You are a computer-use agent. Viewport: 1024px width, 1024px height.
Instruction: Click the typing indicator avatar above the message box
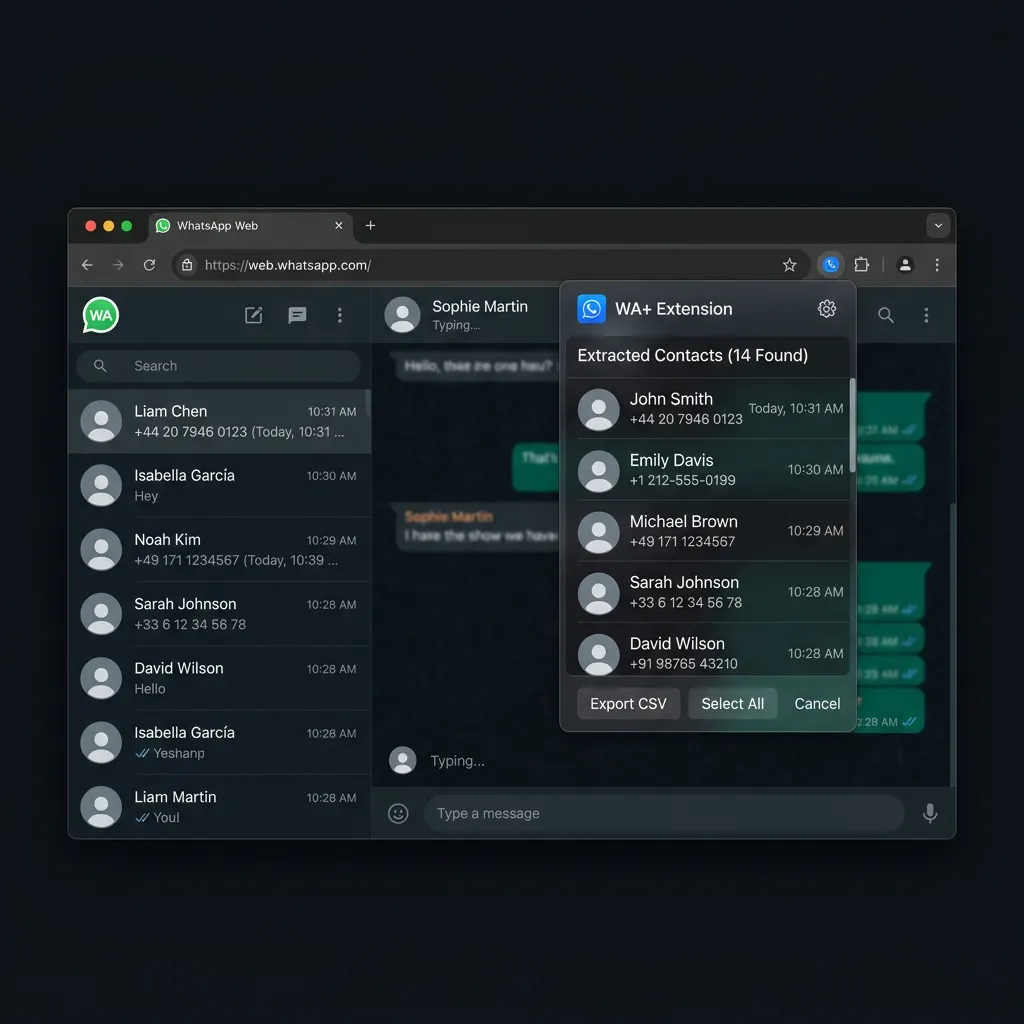[402, 760]
